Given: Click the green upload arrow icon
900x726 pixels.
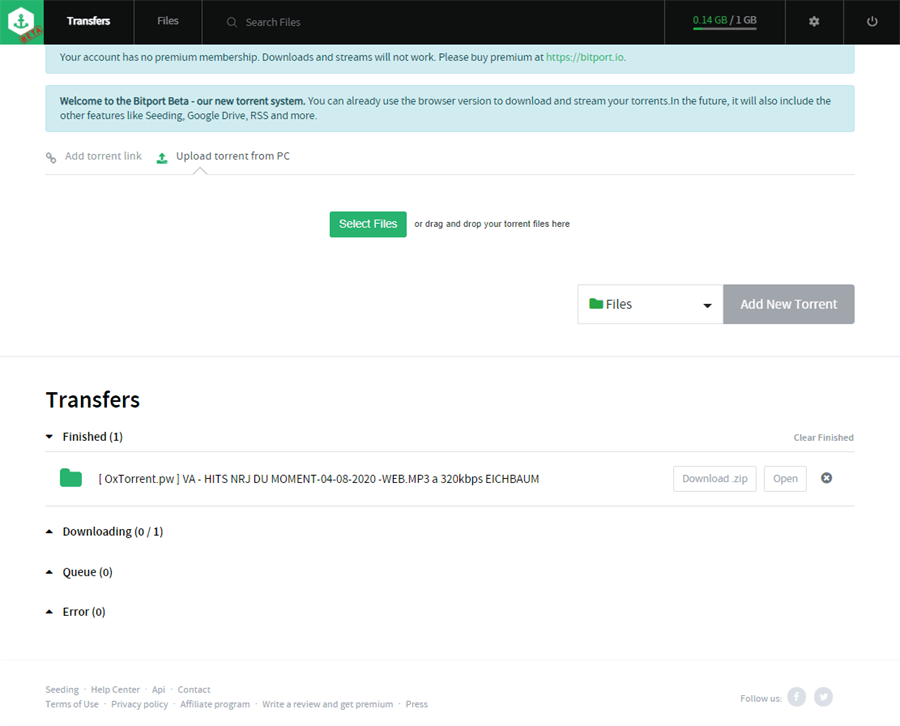Looking at the screenshot, I should coord(162,158).
